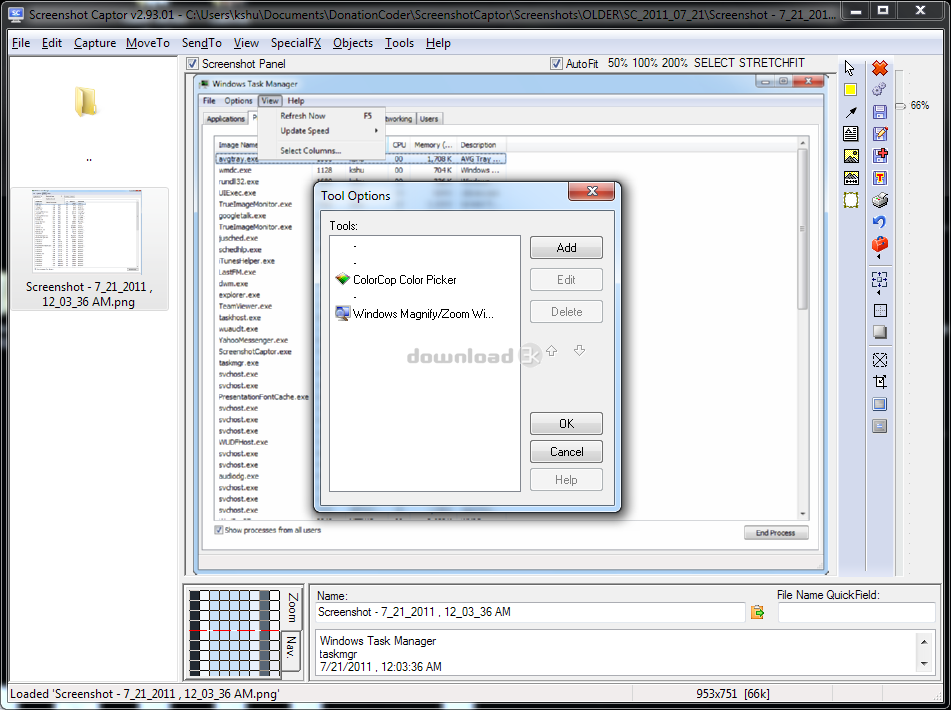Open the Capture menu
Screen dimensions: 951x710
(95, 43)
